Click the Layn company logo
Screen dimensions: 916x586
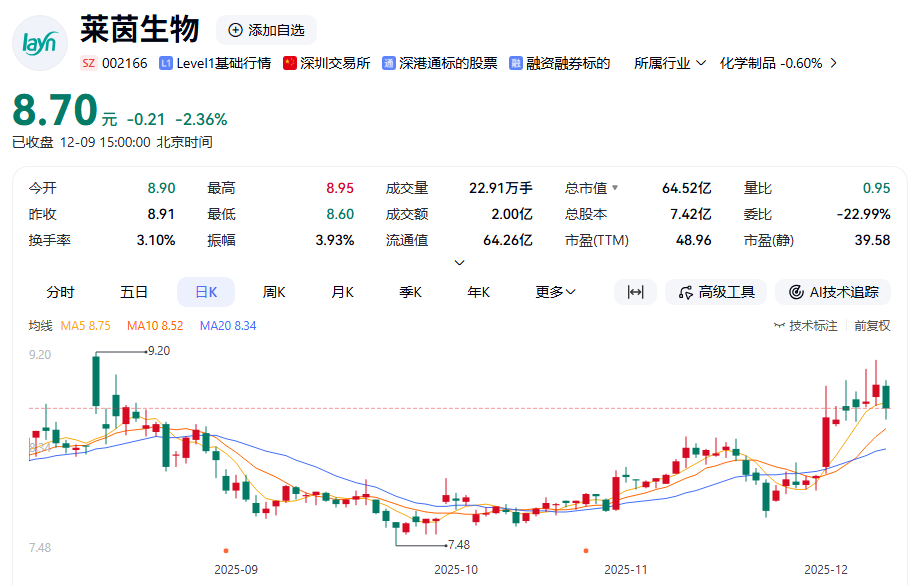39,43
